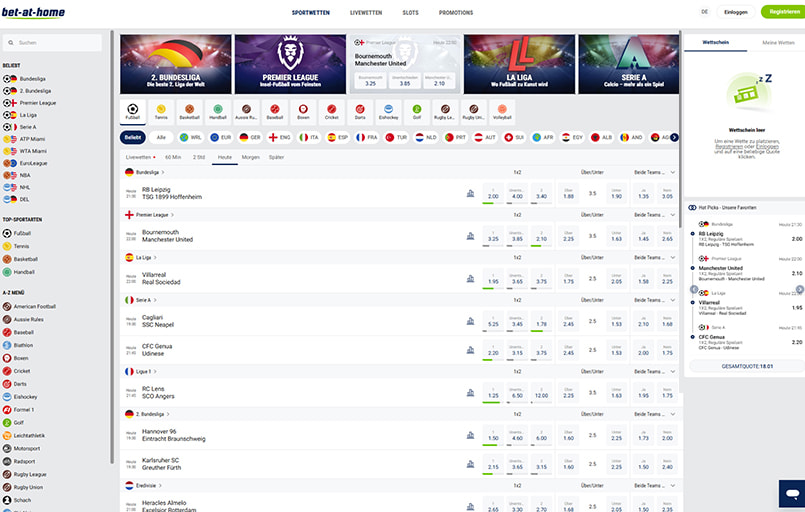Viewport: 805px width, 512px height.
Task: Click the Suchen search field
Action: [x=52, y=43]
